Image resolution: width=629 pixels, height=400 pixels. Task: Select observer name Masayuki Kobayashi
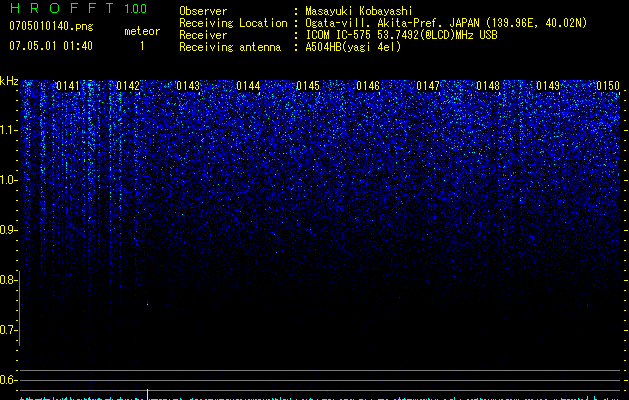(x=359, y=11)
